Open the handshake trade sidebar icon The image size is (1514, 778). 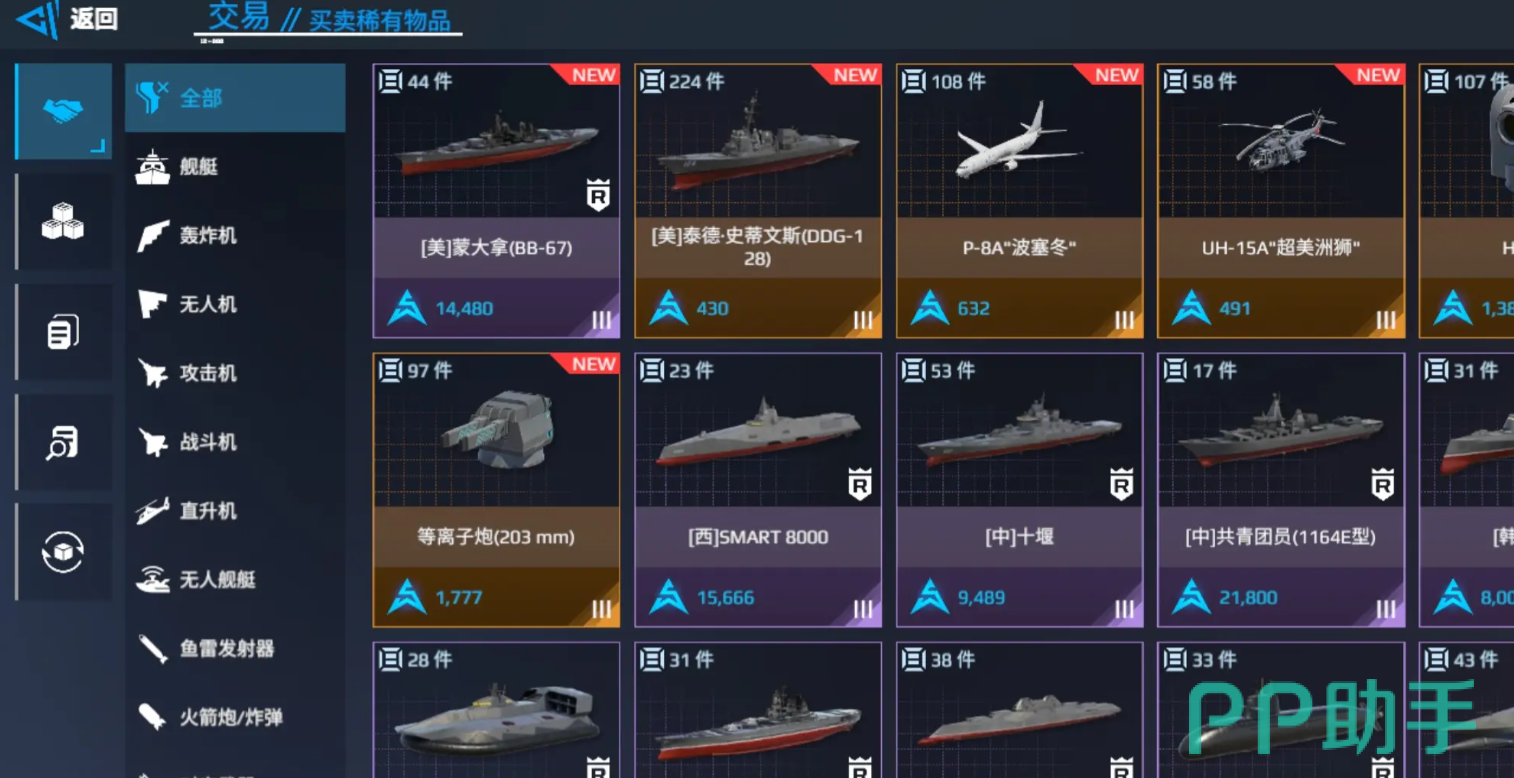pos(64,111)
